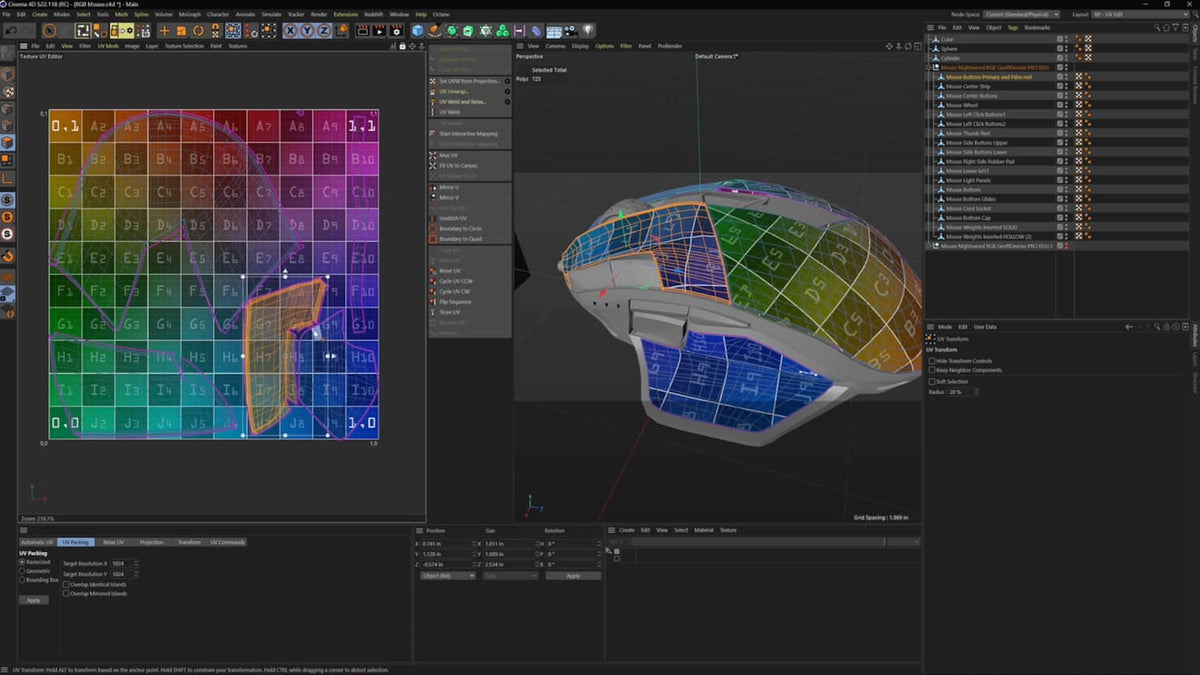Click Boundary to Quad icon
This screenshot has width=1200, height=675.
pyautogui.click(x=432, y=239)
